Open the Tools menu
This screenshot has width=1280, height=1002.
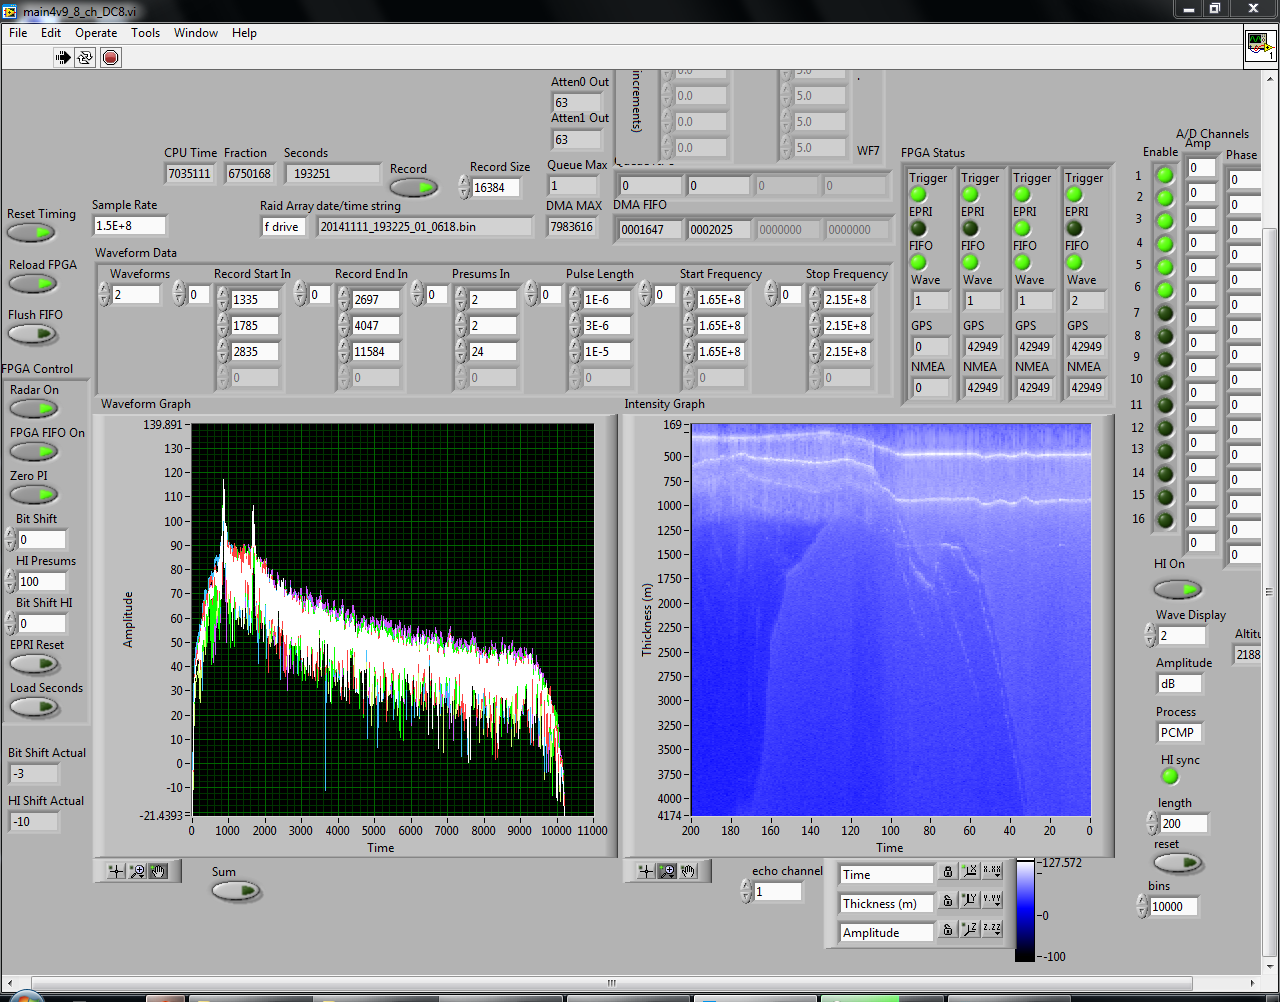click(145, 33)
